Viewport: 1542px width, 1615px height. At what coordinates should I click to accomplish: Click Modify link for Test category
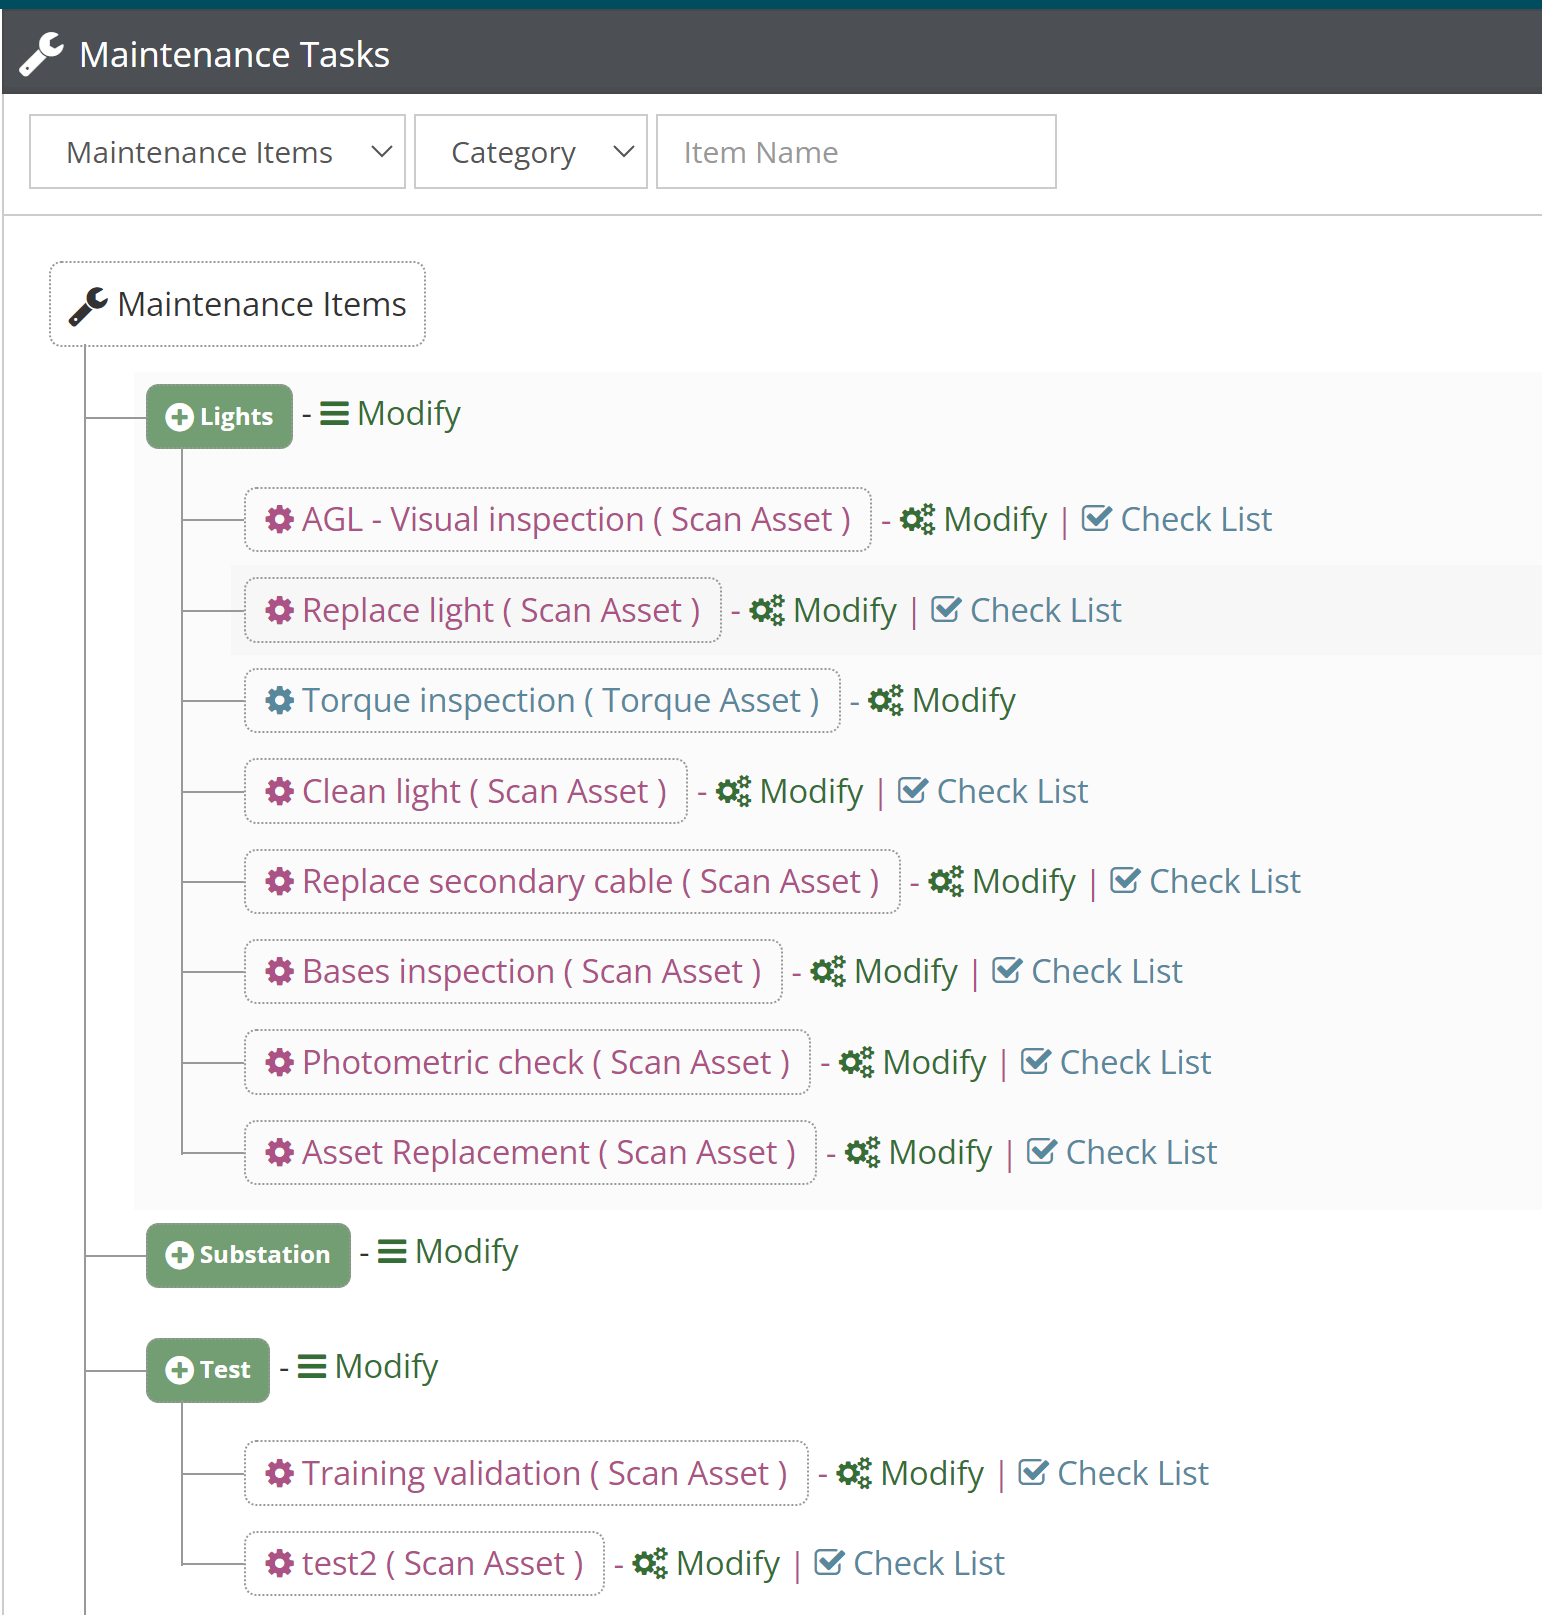coord(386,1367)
